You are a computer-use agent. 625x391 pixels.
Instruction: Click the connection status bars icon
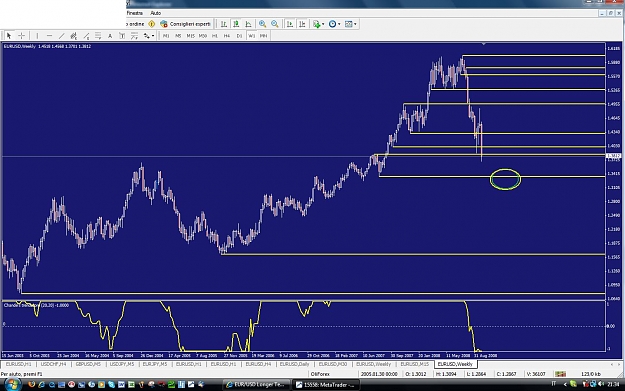560,374
